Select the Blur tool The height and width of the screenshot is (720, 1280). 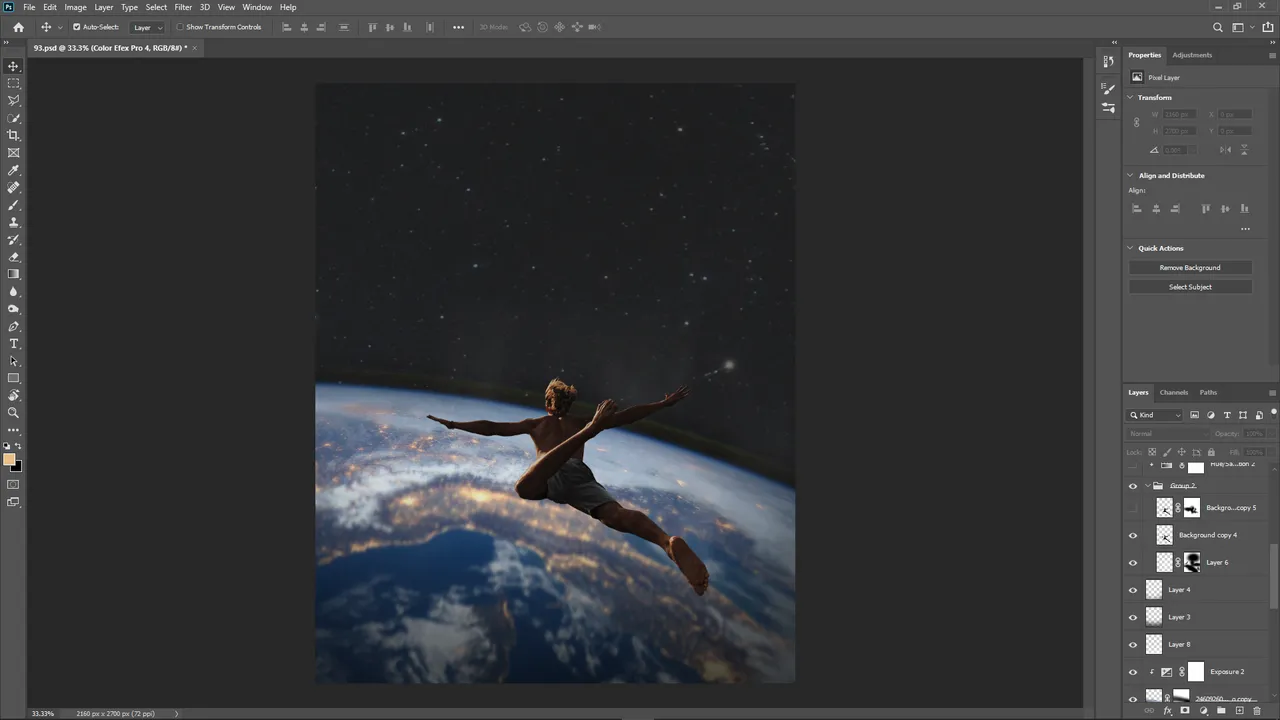(13, 291)
